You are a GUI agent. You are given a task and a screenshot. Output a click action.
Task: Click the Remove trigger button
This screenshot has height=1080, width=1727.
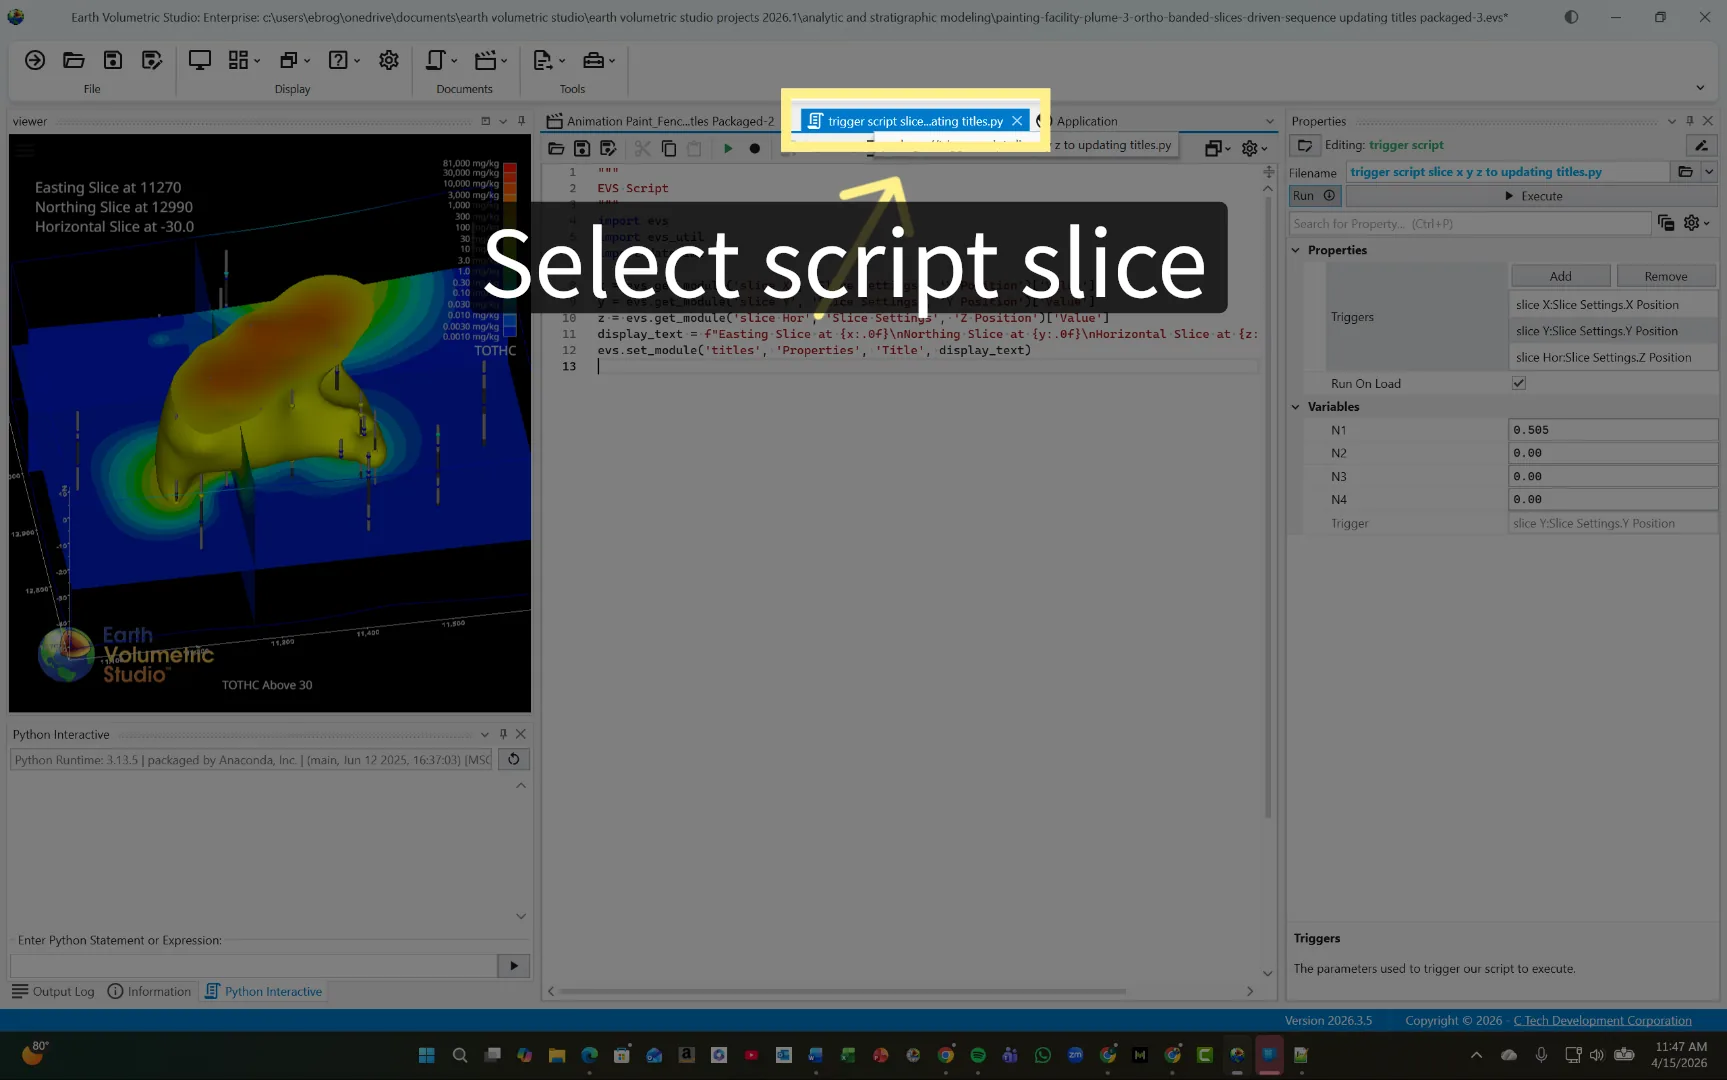tap(1666, 276)
